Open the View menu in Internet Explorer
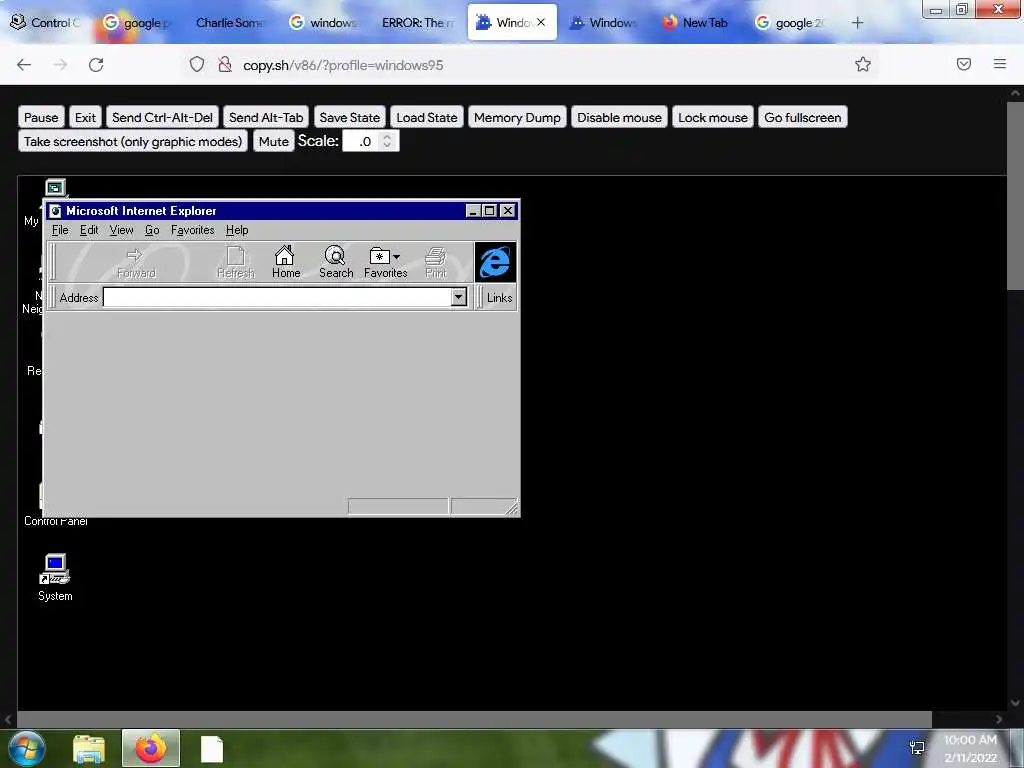The height and width of the screenshot is (768, 1024). point(121,230)
